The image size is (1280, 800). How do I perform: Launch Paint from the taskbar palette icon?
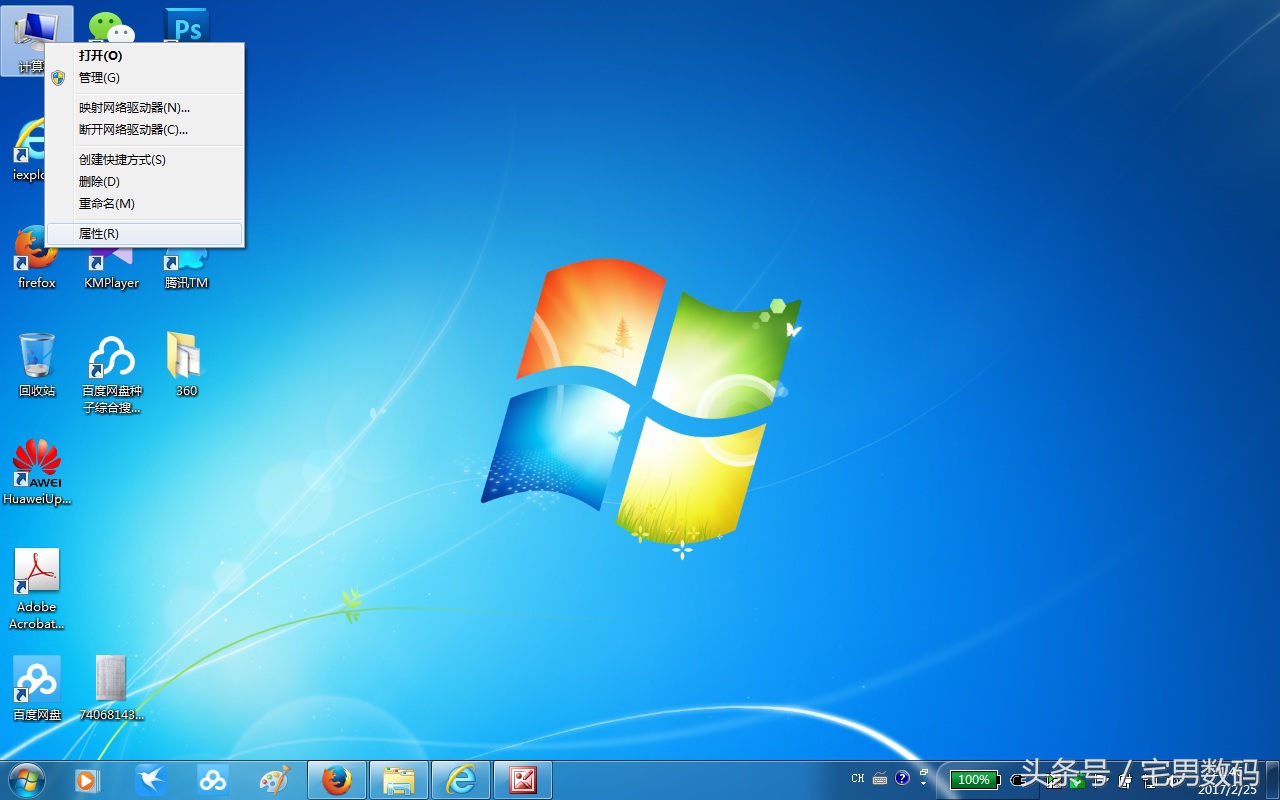[274, 780]
